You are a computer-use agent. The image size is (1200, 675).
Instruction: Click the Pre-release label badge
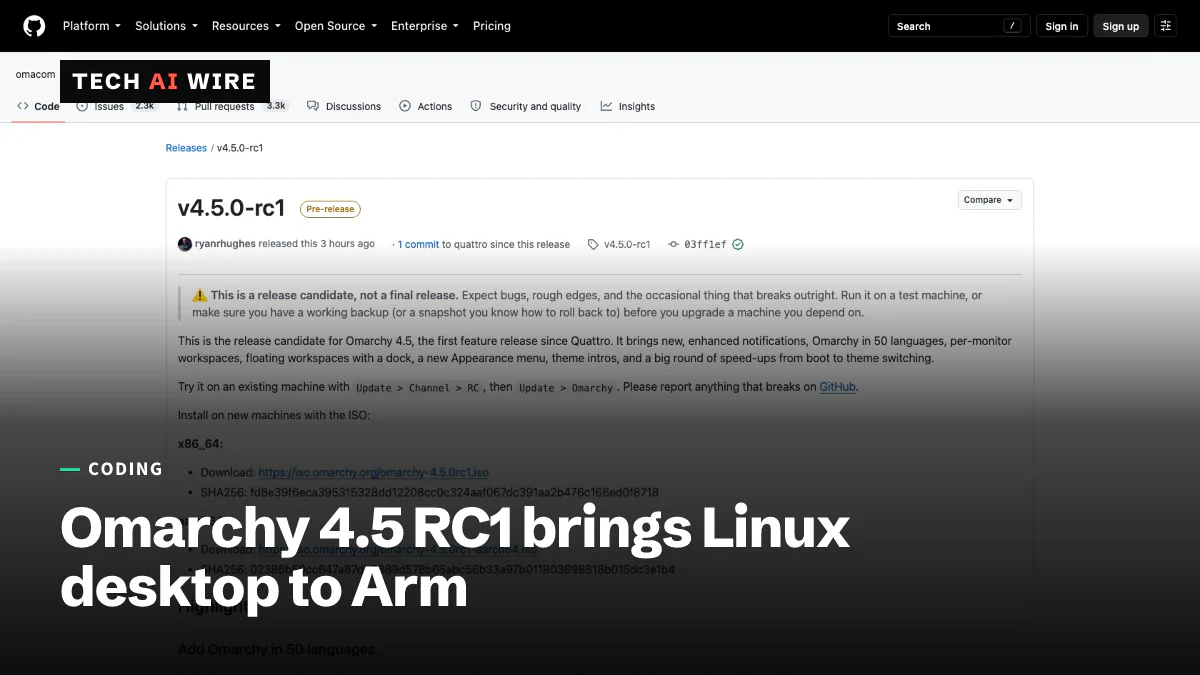click(330, 209)
